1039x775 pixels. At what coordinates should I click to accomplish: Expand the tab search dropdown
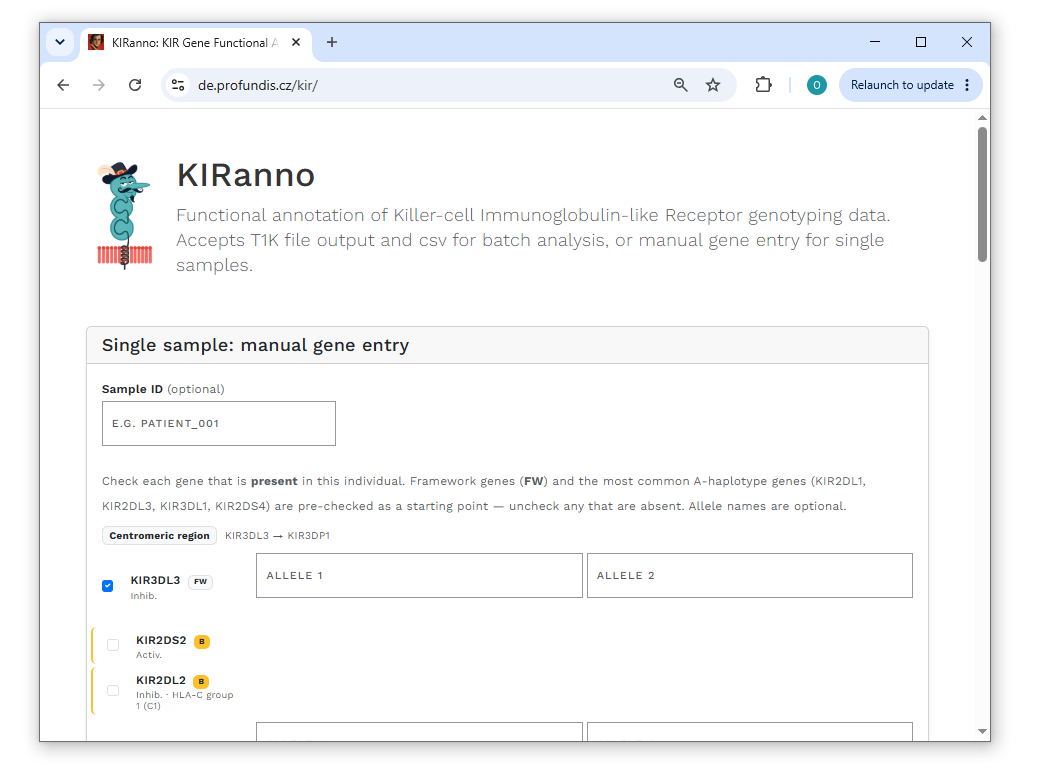pos(60,42)
